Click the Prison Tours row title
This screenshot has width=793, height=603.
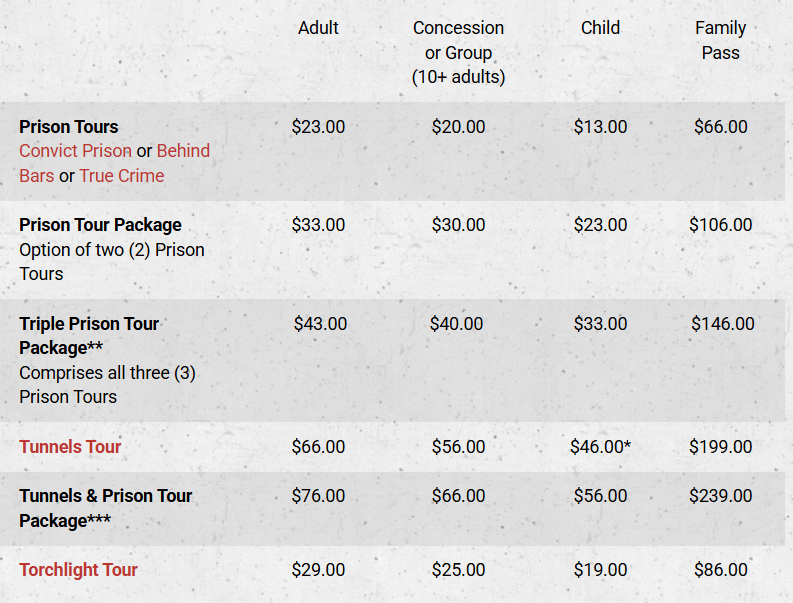pos(69,126)
